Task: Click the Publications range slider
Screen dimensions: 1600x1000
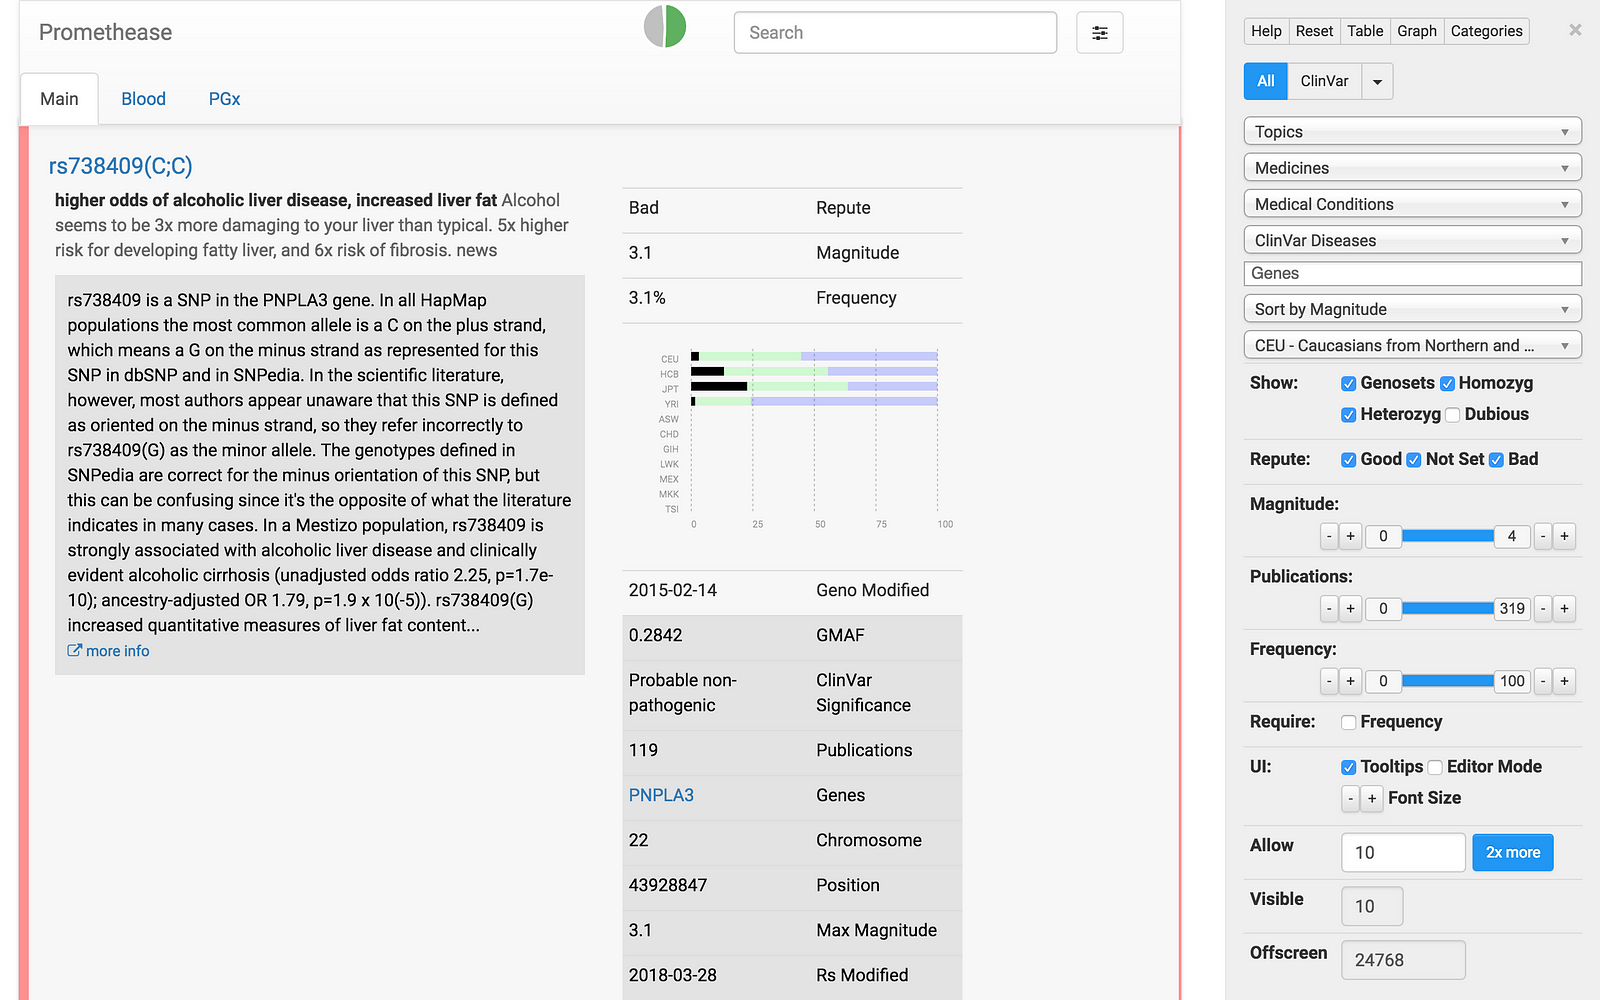Action: [x=1447, y=608]
